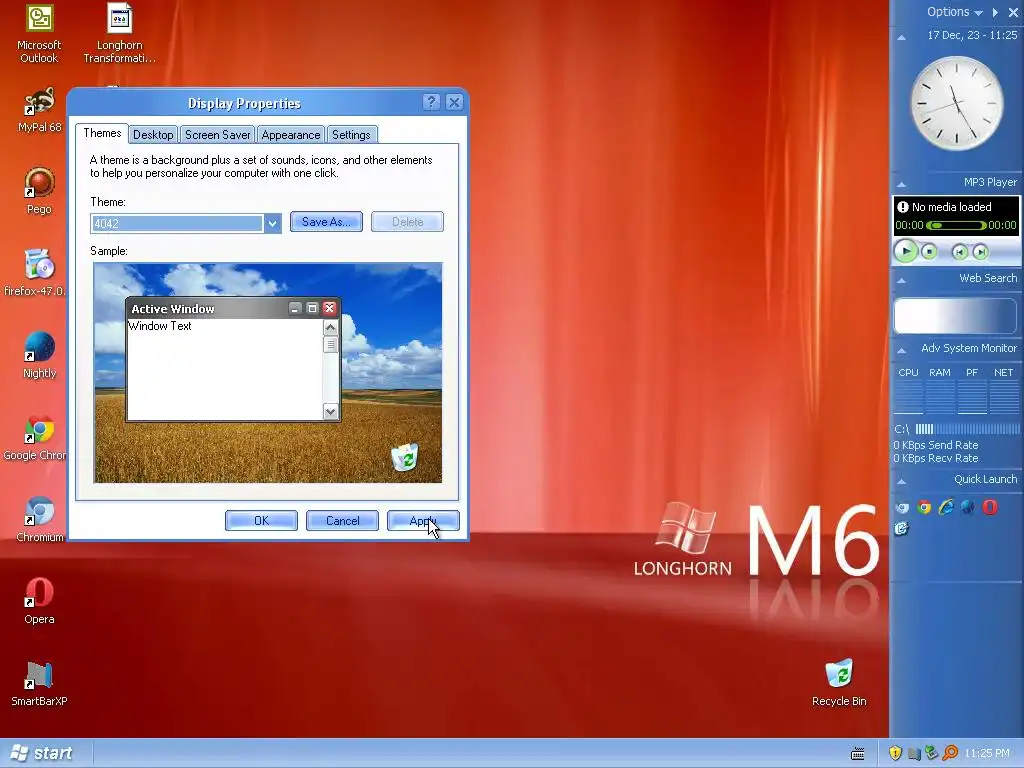1024x768 pixels.
Task: Launch Internet Explorer from sidebar Quick Launch
Action: (x=946, y=507)
